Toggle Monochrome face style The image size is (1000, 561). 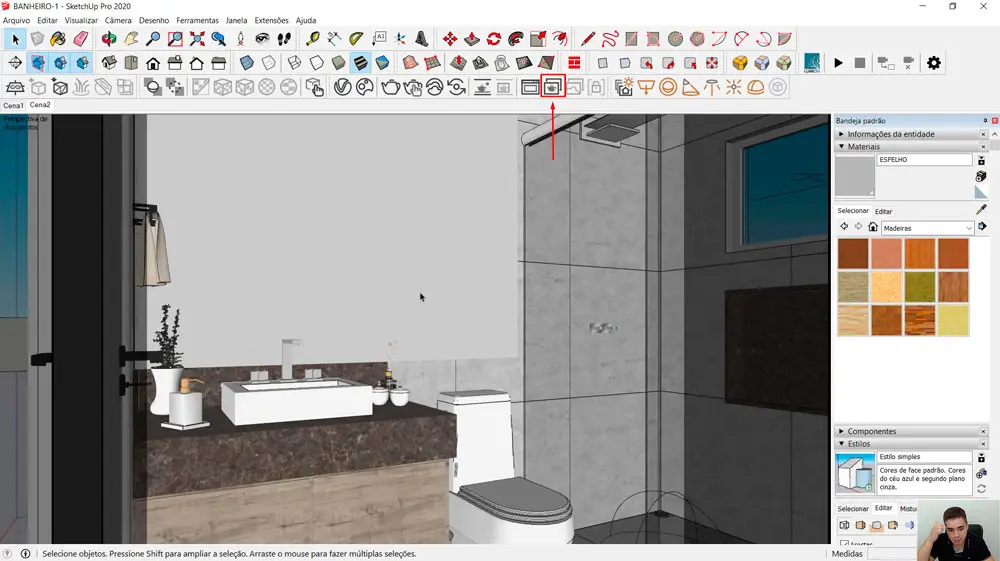[382, 63]
